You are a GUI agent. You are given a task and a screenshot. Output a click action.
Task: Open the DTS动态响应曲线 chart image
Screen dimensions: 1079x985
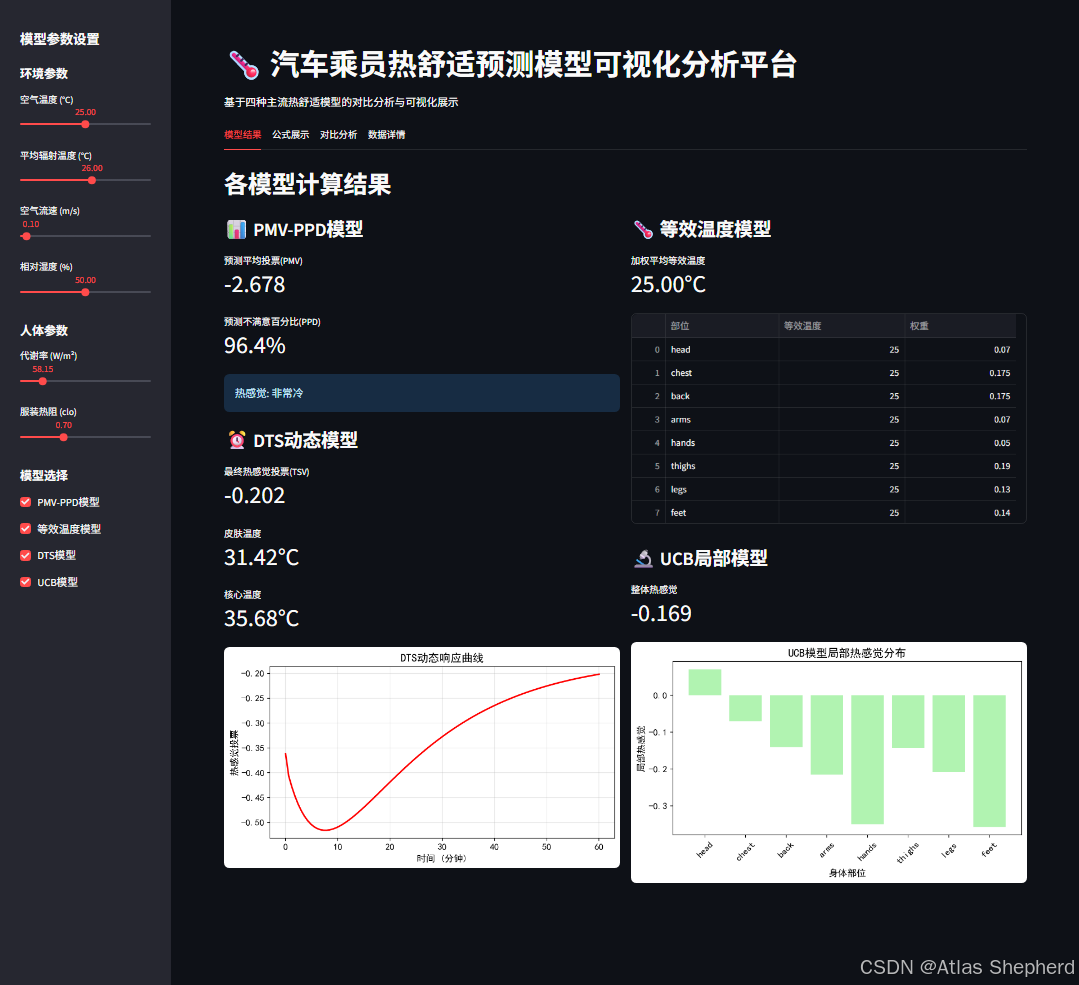tap(421, 757)
